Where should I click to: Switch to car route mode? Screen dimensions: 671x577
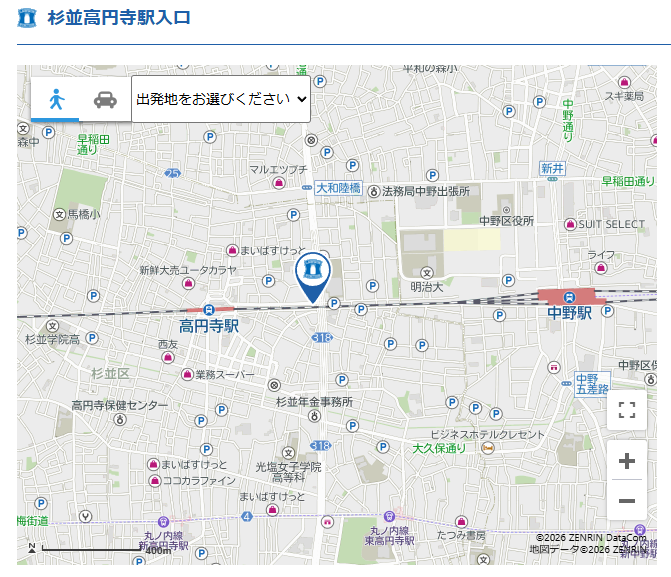pyautogui.click(x=105, y=100)
